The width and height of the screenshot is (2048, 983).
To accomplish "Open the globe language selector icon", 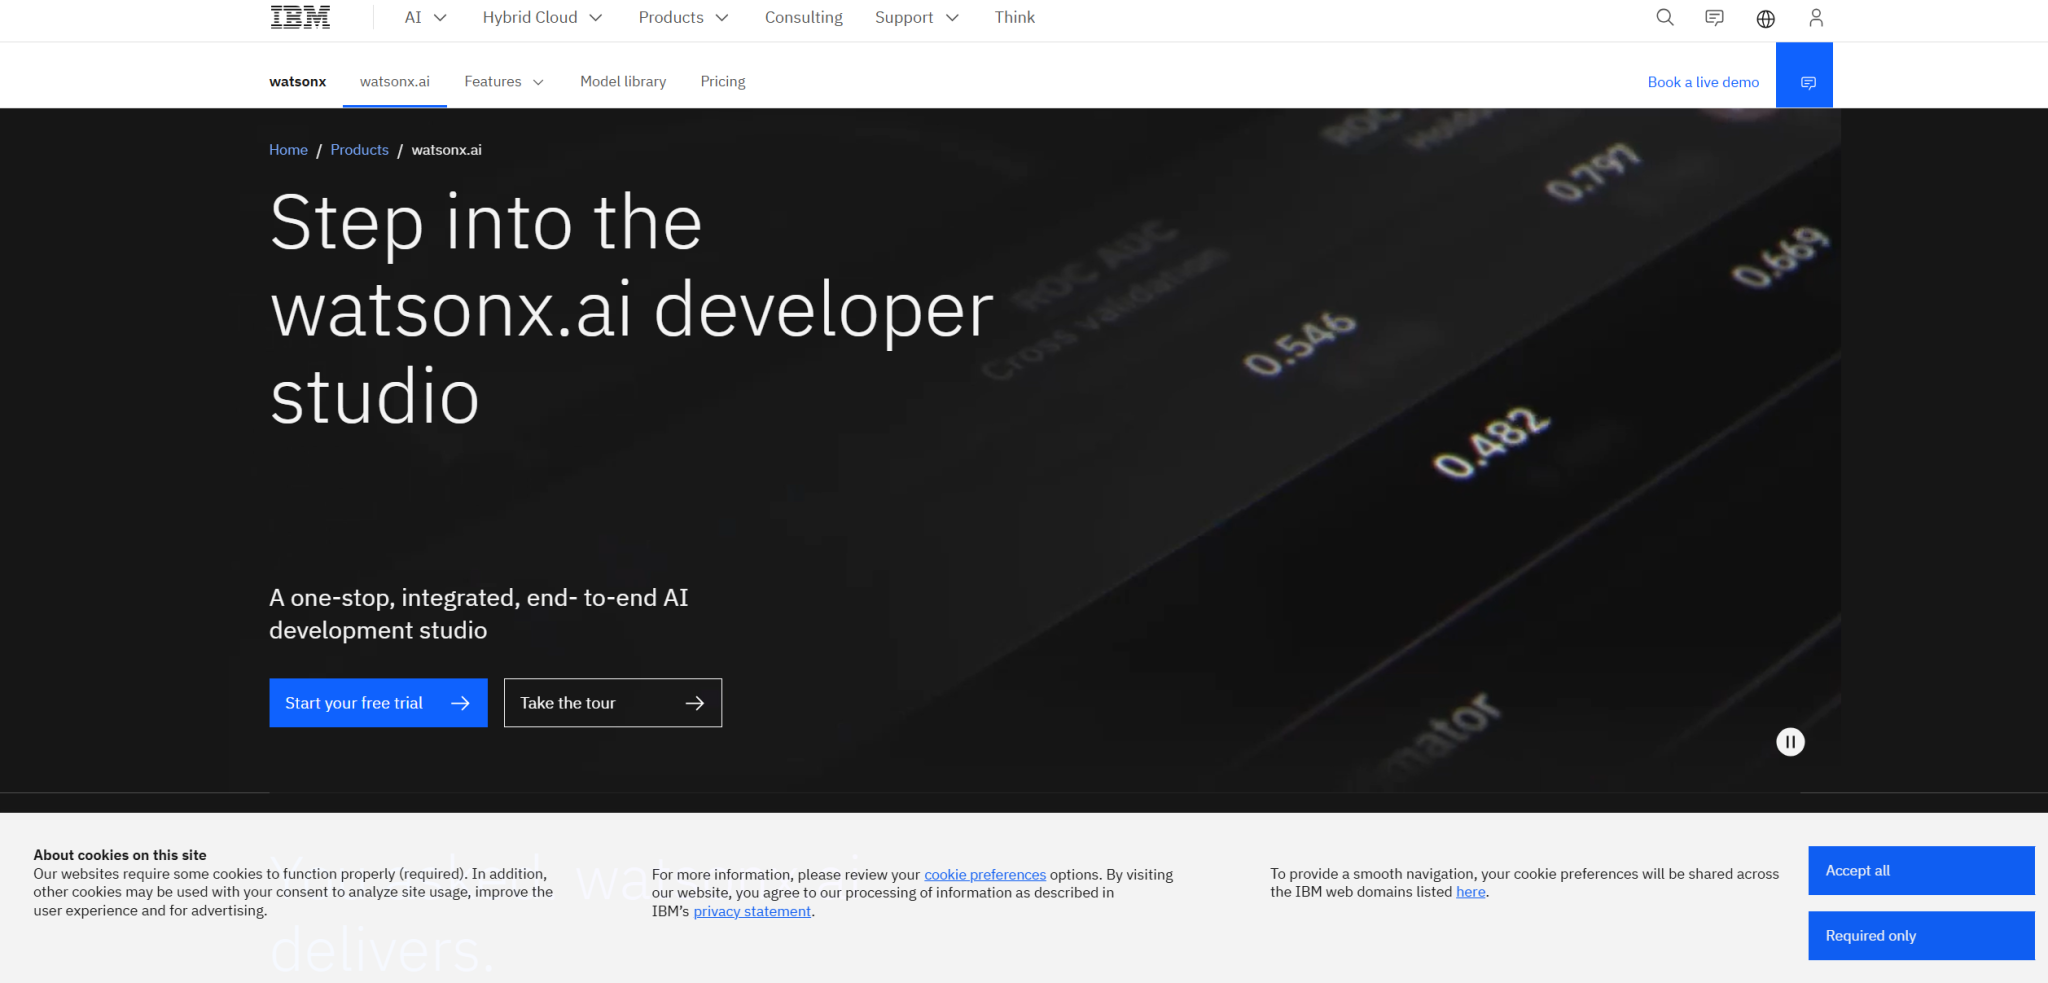I will coord(1766,18).
